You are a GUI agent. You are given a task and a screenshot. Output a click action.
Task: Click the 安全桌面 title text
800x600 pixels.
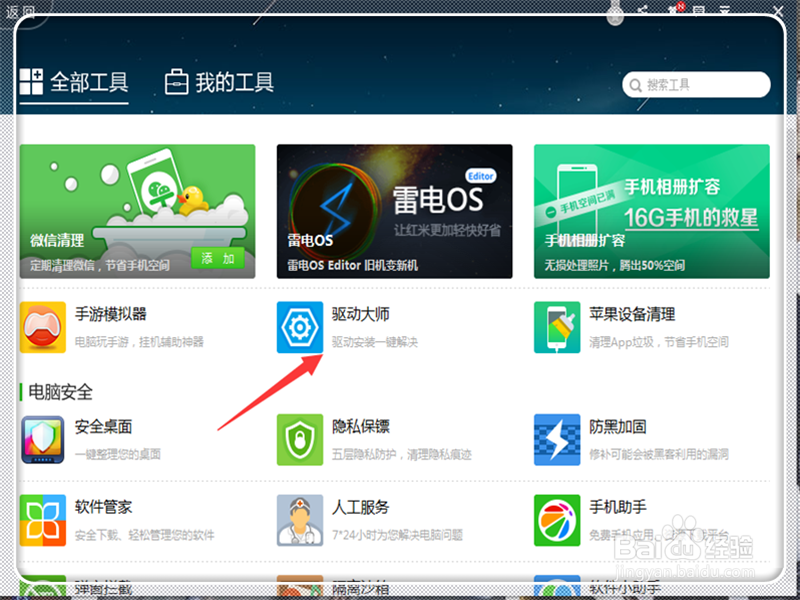tap(104, 426)
